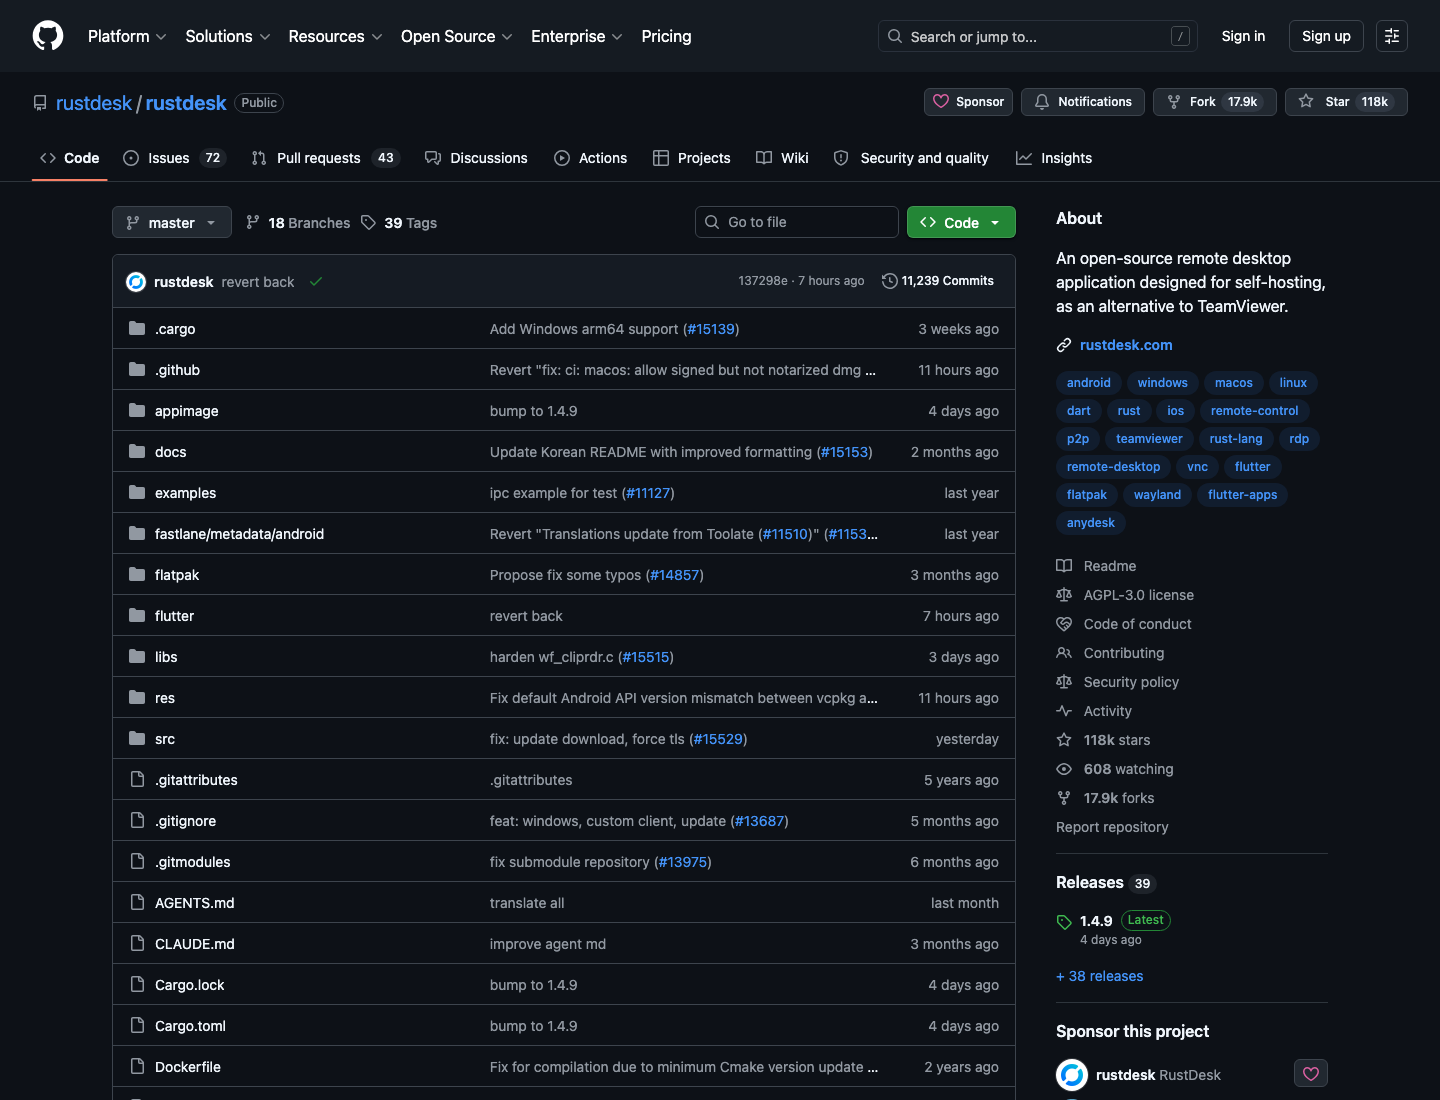This screenshot has height=1100, width=1440.
Task: Click the rustdesk avatar under Sponsor this project
Action: (x=1072, y=1075)
